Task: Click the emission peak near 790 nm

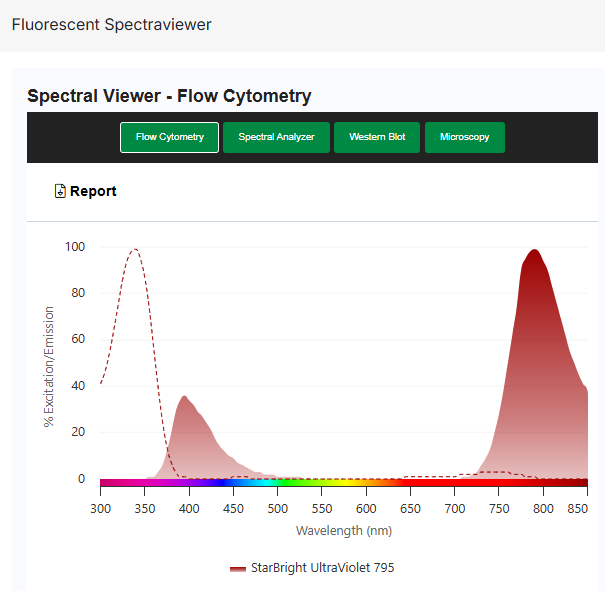Action: [535, 252]
